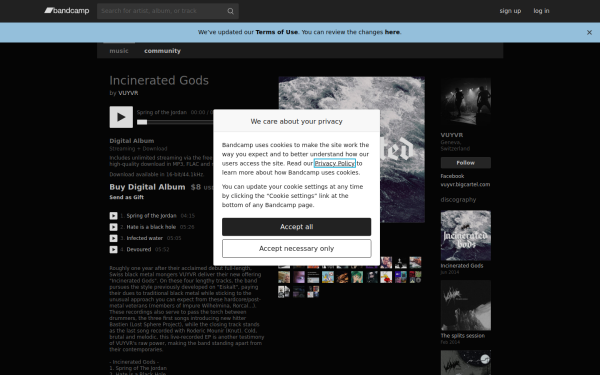
Task: Open the Facebook link
Action: click(452, 176)
